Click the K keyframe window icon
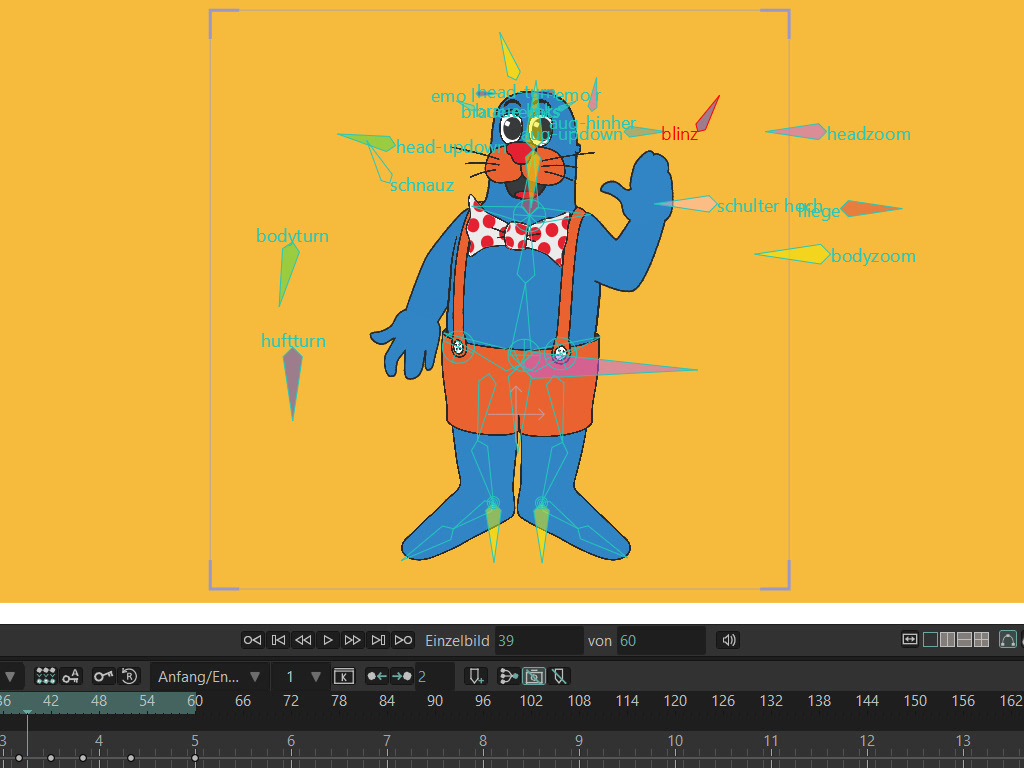 coord(344,677)
